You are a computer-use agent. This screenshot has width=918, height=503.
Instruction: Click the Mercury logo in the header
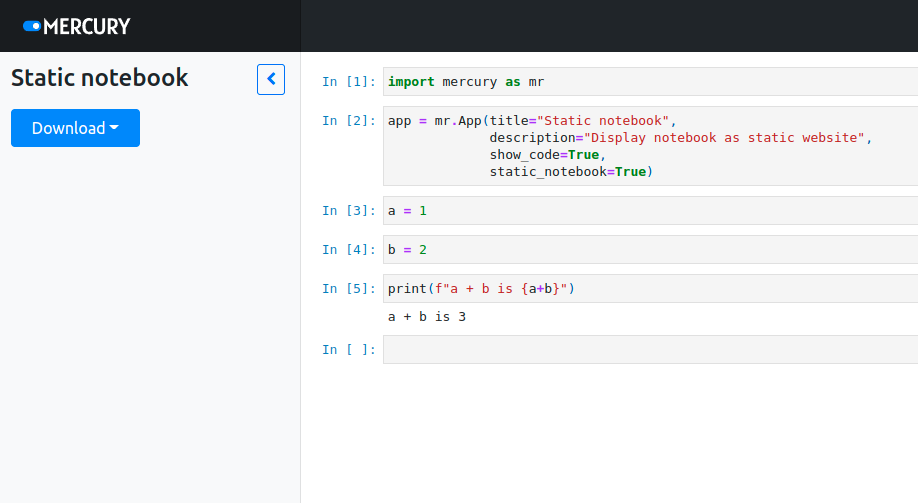pos(77,26)
